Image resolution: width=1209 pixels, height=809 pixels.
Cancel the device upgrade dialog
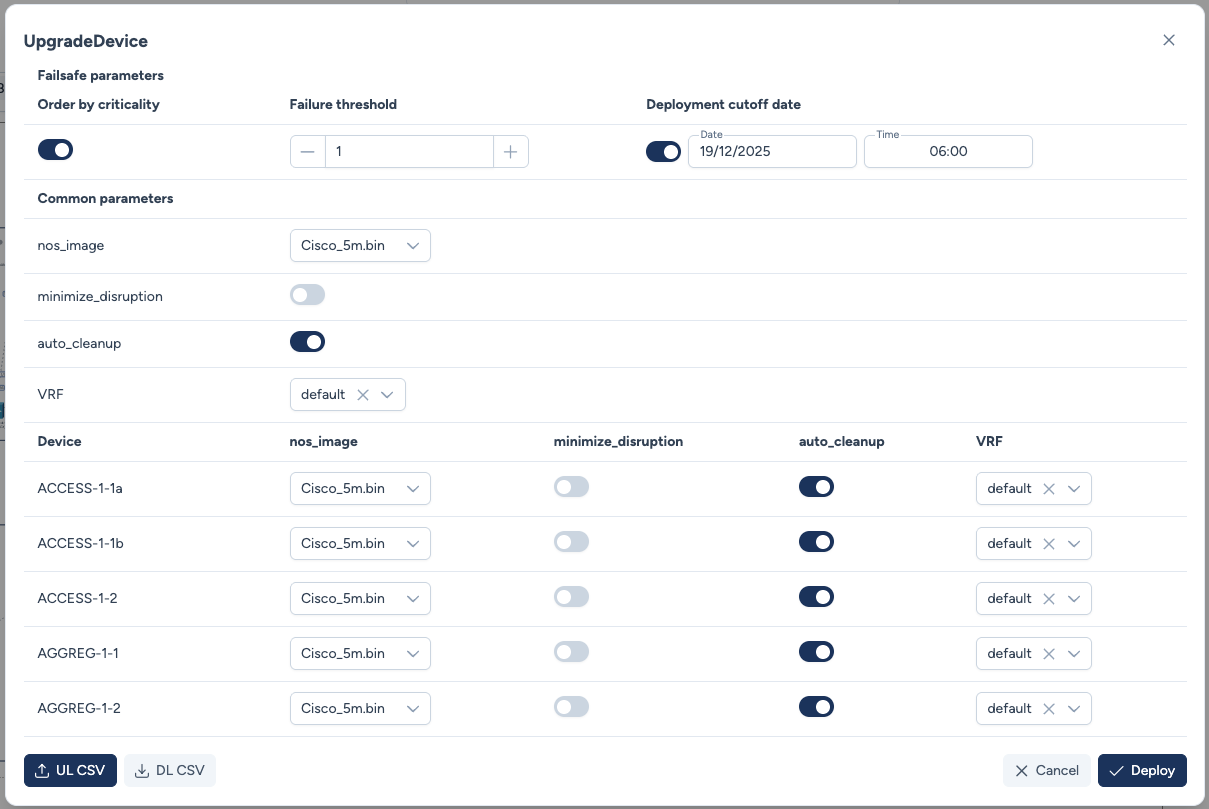pos(1046,771)
